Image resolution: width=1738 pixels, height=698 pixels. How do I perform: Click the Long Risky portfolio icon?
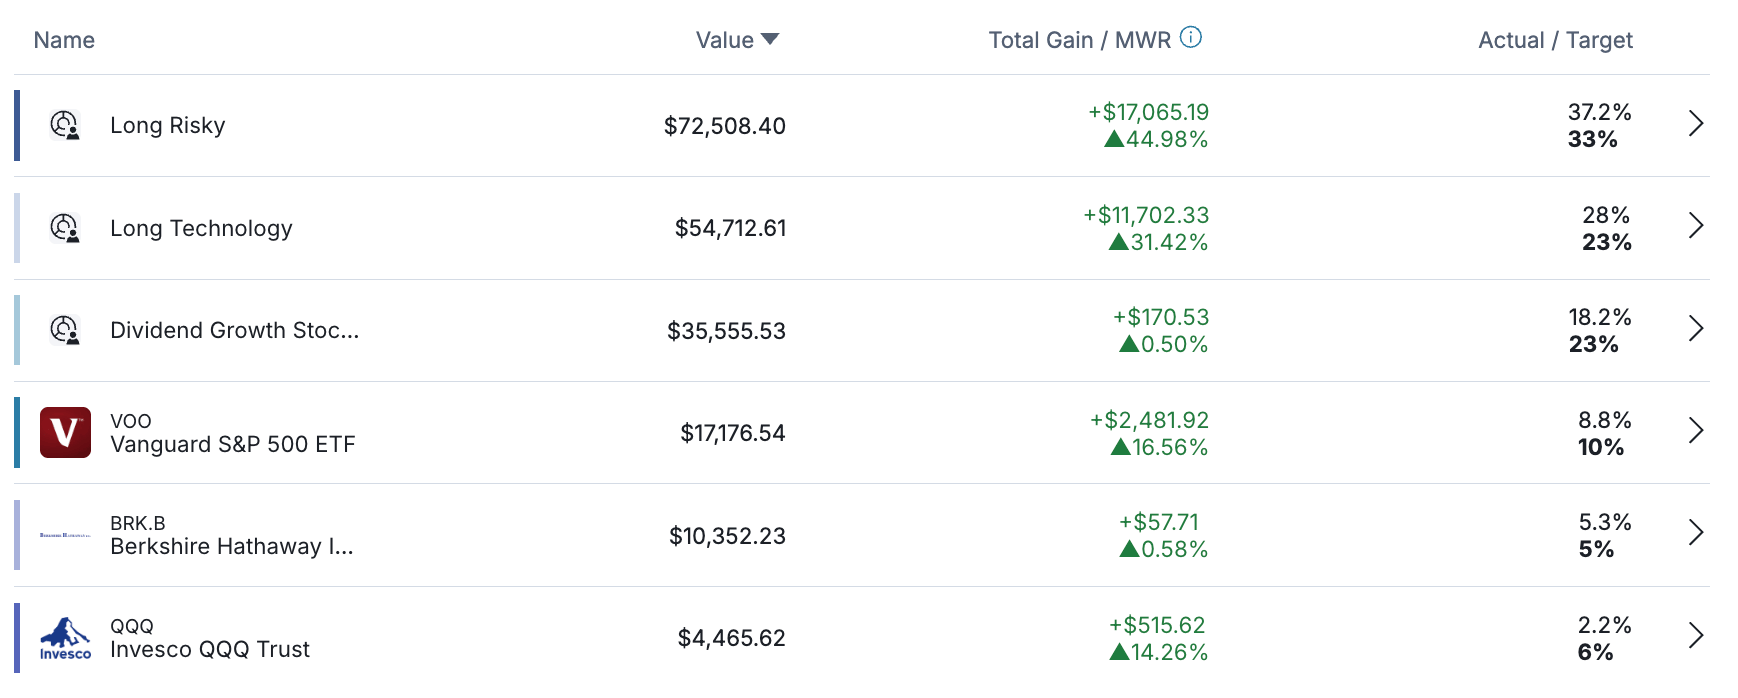(x=65, y=125)
